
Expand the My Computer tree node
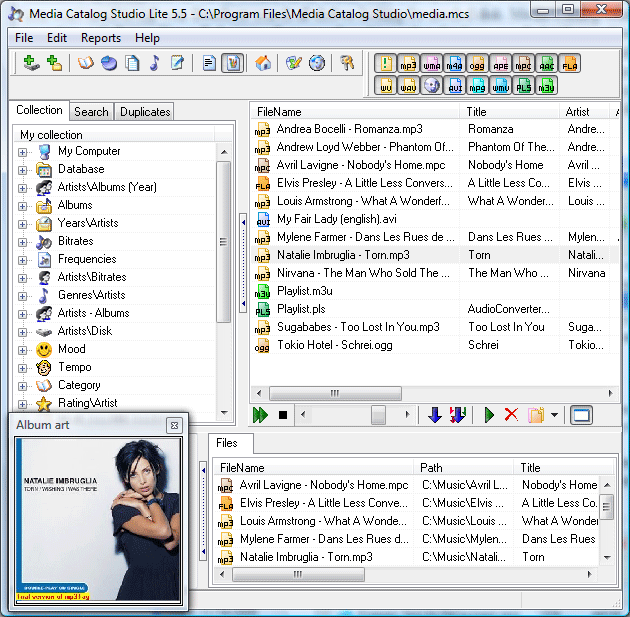22,152
